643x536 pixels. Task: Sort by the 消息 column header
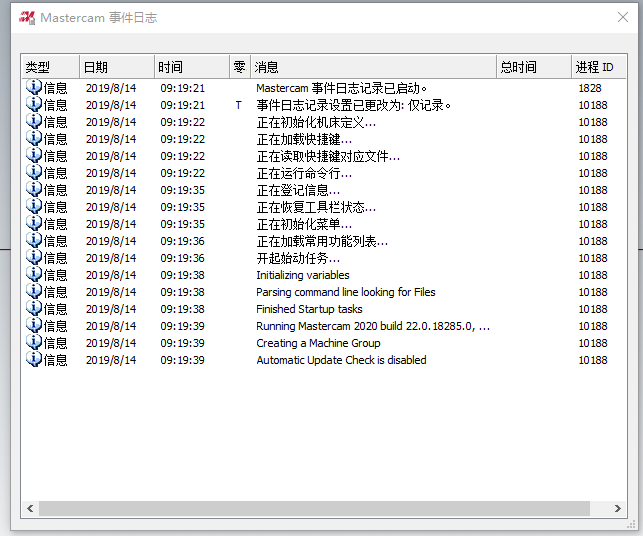374,67
